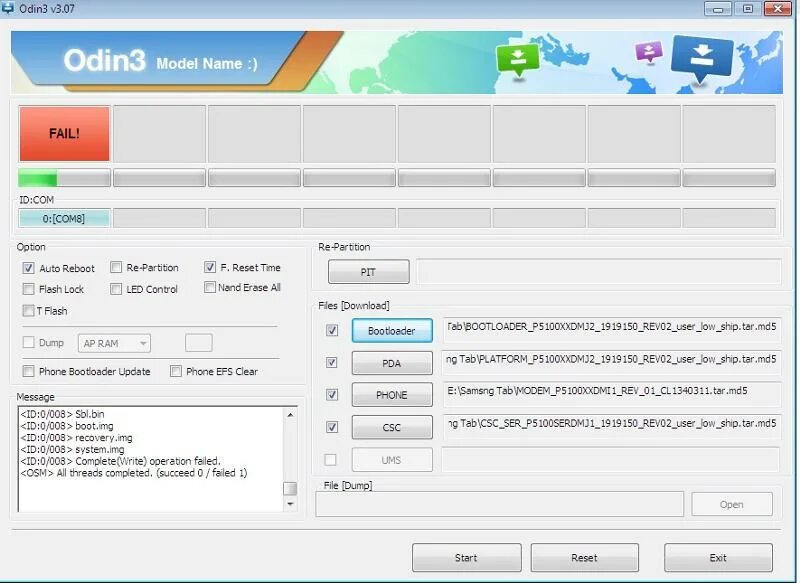This screenshot has width=800, height=583.
Task: Check the UMS file checkbox
Action: (x=331, y=460)
